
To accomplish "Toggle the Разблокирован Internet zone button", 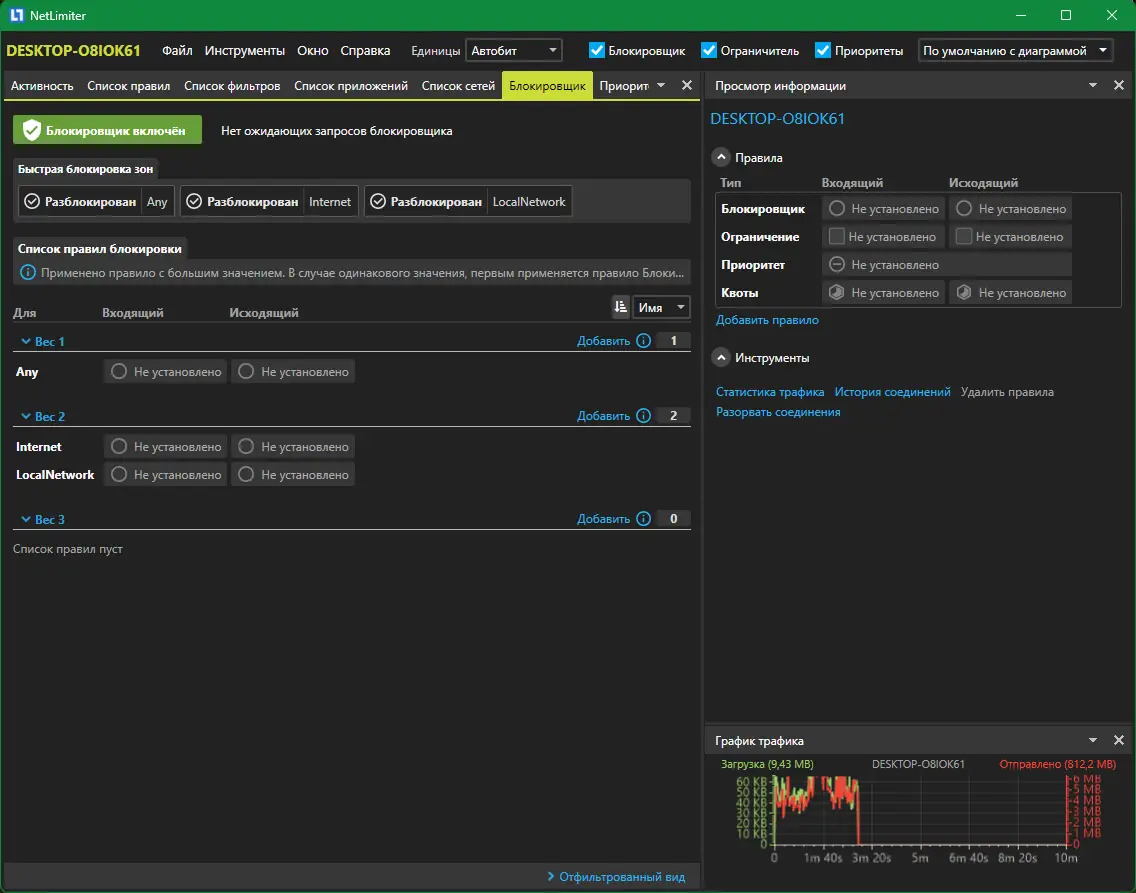I will pyautogui.click(x=270, y=201).
